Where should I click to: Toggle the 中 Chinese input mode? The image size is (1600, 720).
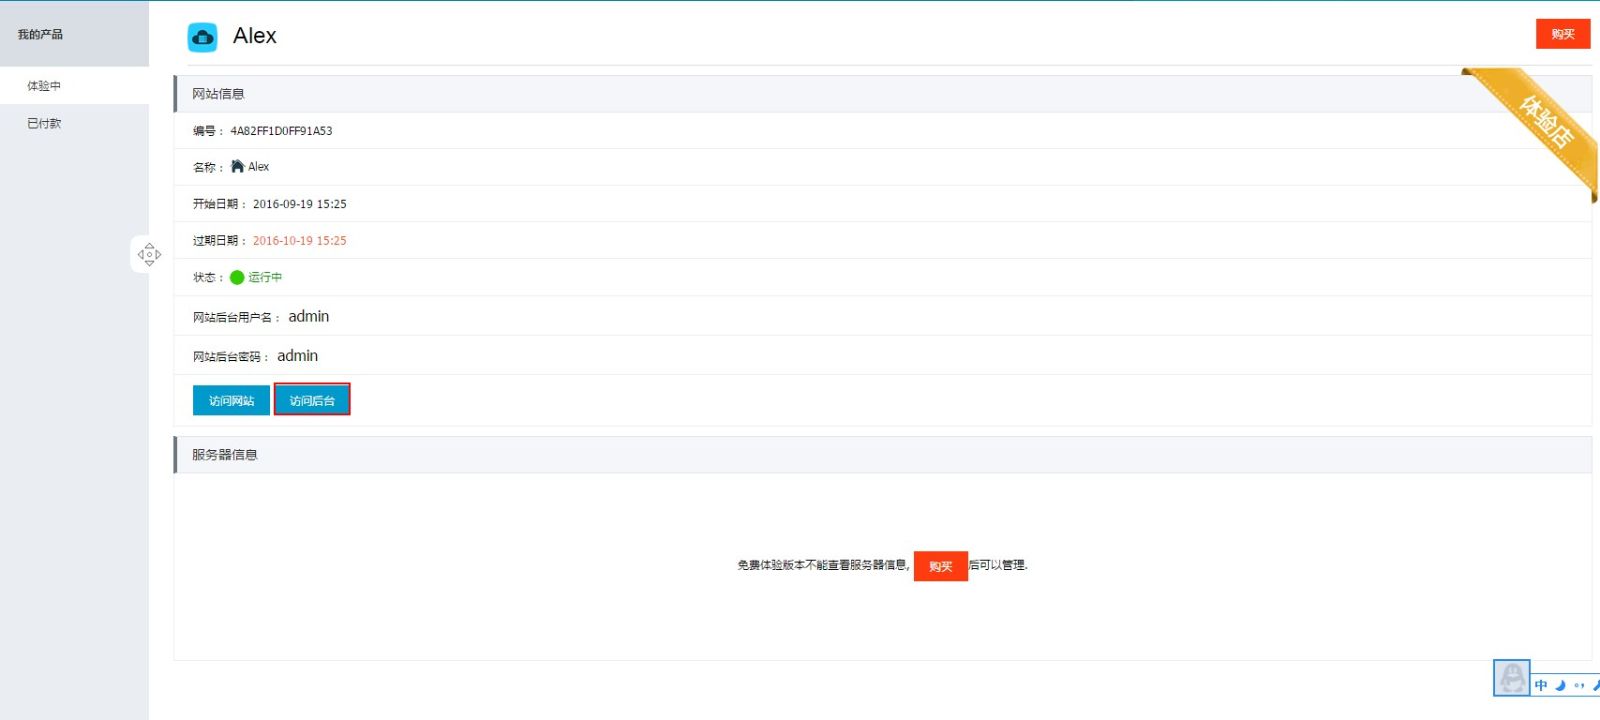pyautogui.click(x=1541, y=685)
